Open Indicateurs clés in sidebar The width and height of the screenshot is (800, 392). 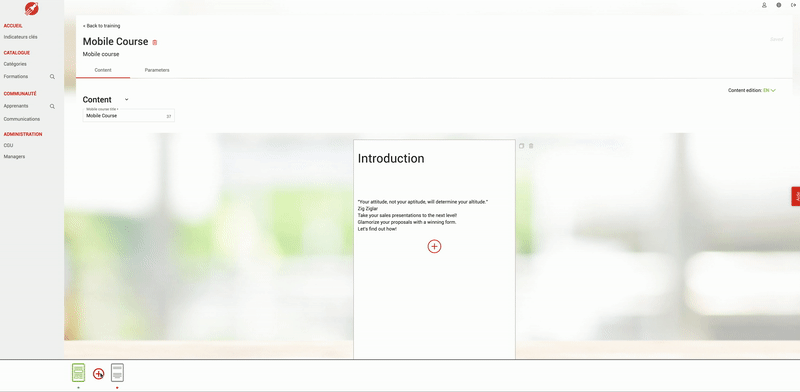(x=20, y=37)
